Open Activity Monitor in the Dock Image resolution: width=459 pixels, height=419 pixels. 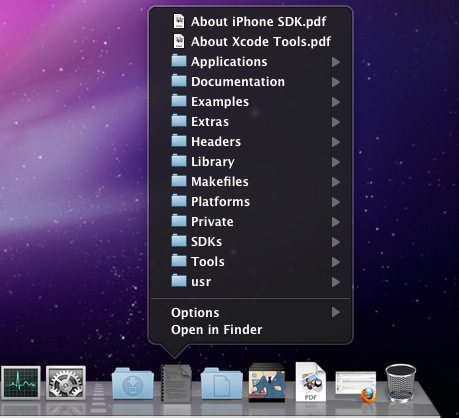[21, 383]
